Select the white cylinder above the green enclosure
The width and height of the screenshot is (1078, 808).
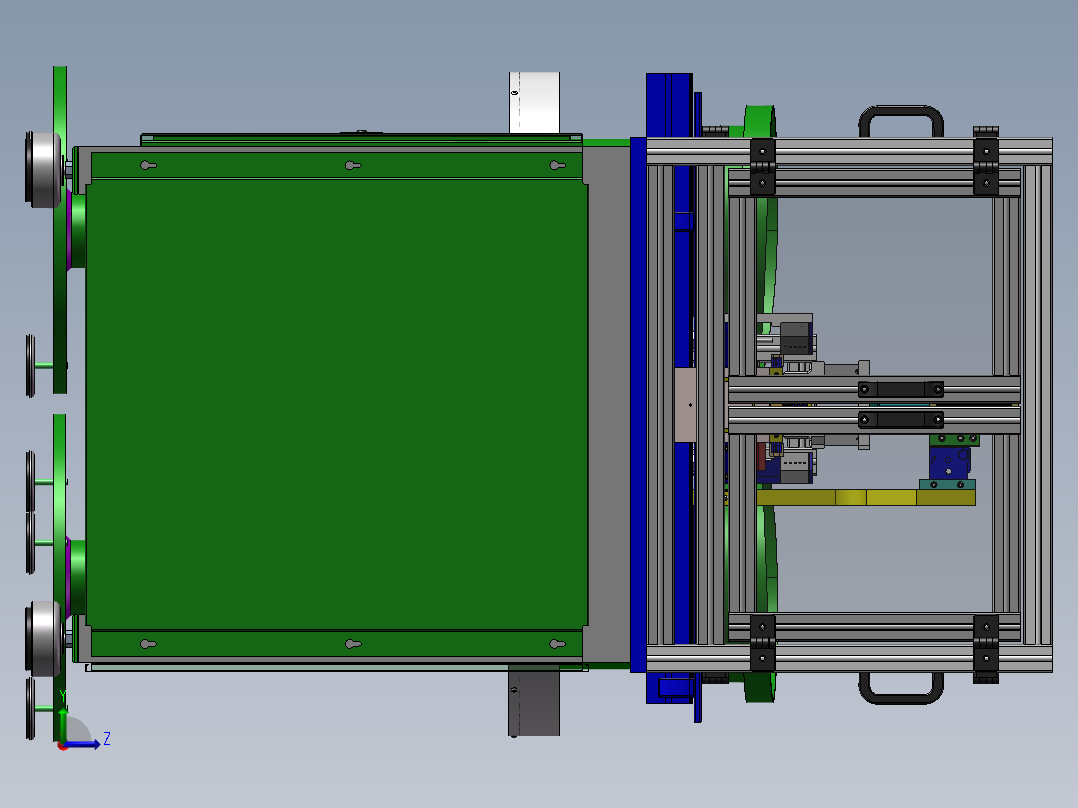[534, 102]
